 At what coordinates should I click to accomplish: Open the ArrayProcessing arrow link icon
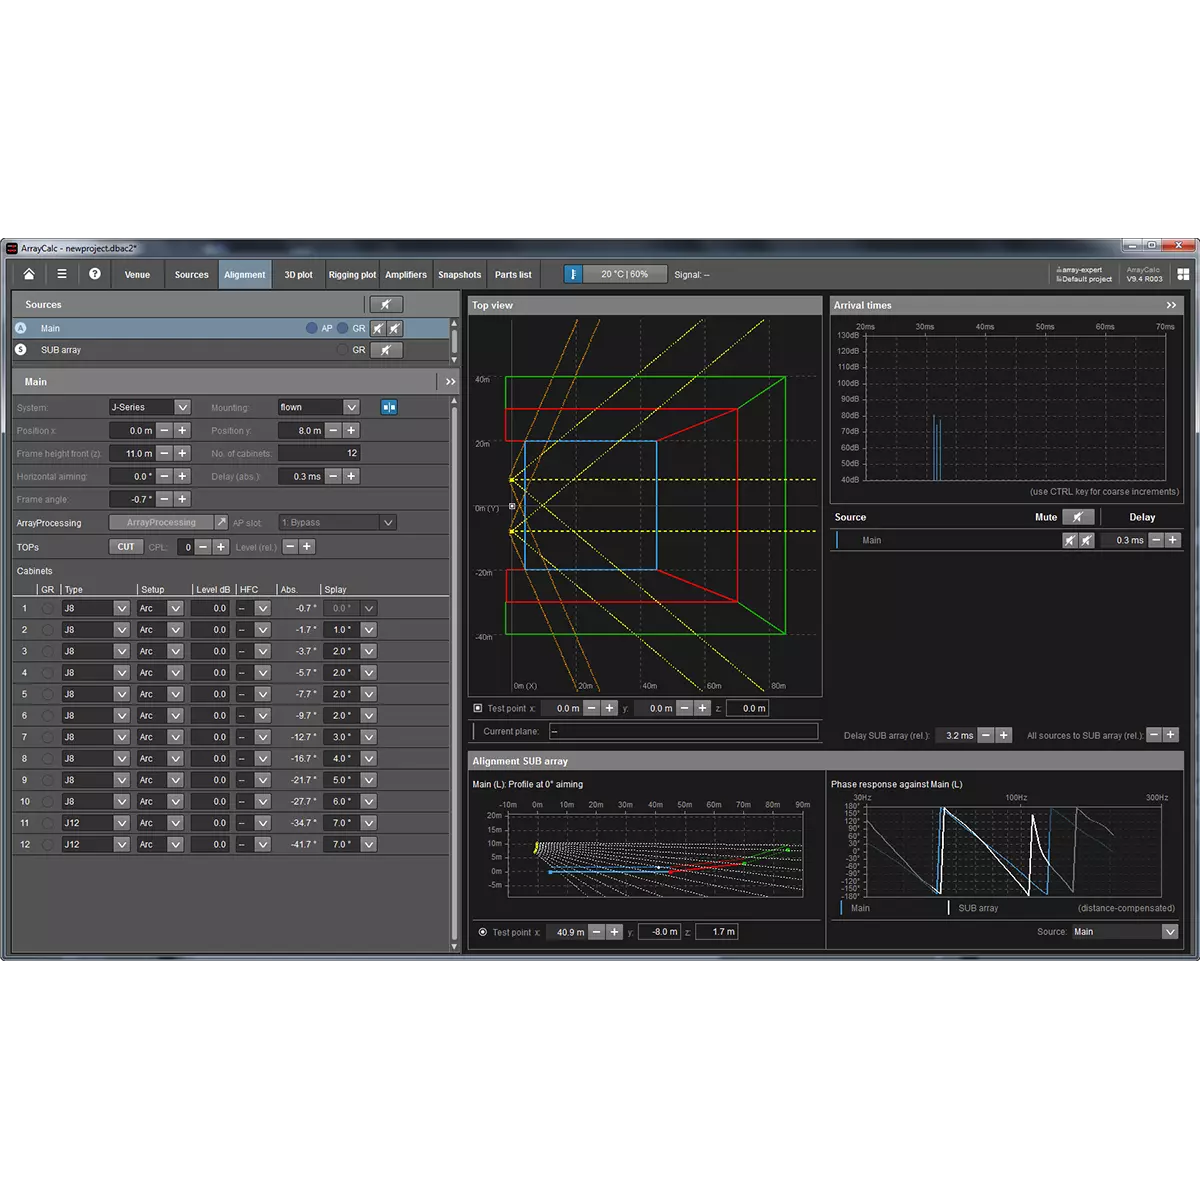pyautogui.click(x=221, y=523)
